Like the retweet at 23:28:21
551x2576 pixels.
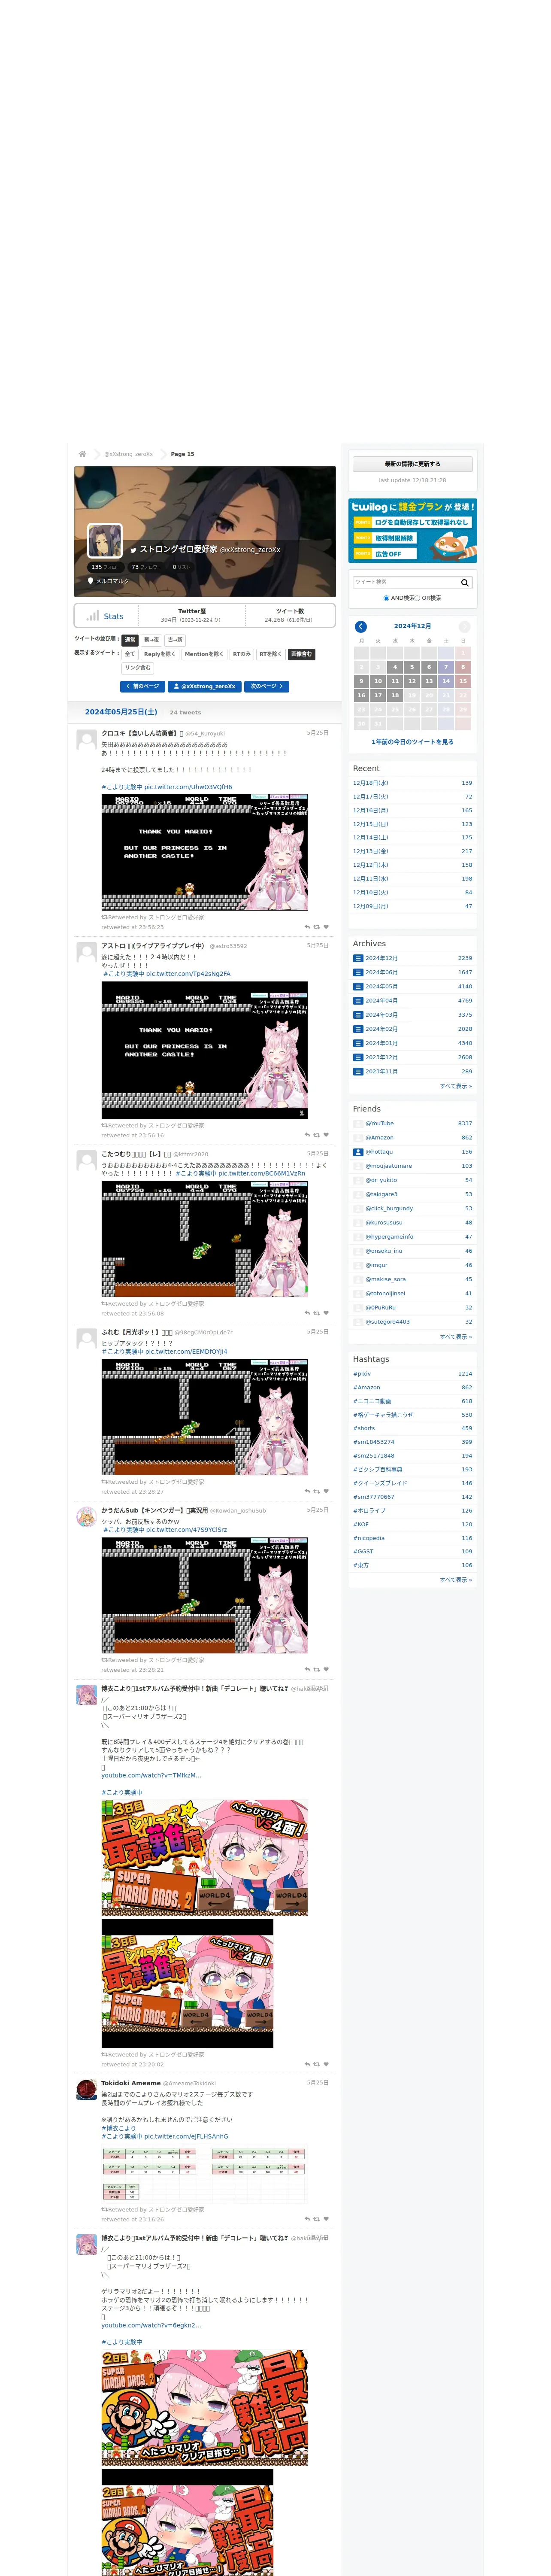click(326, 1669)
